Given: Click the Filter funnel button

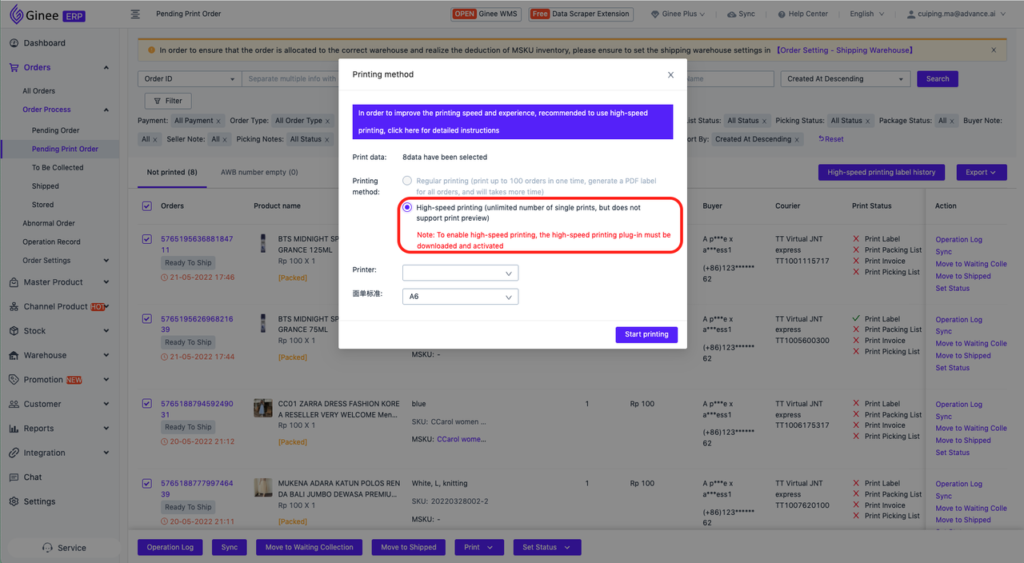Looking at the screenshot, I should (168, 101).
